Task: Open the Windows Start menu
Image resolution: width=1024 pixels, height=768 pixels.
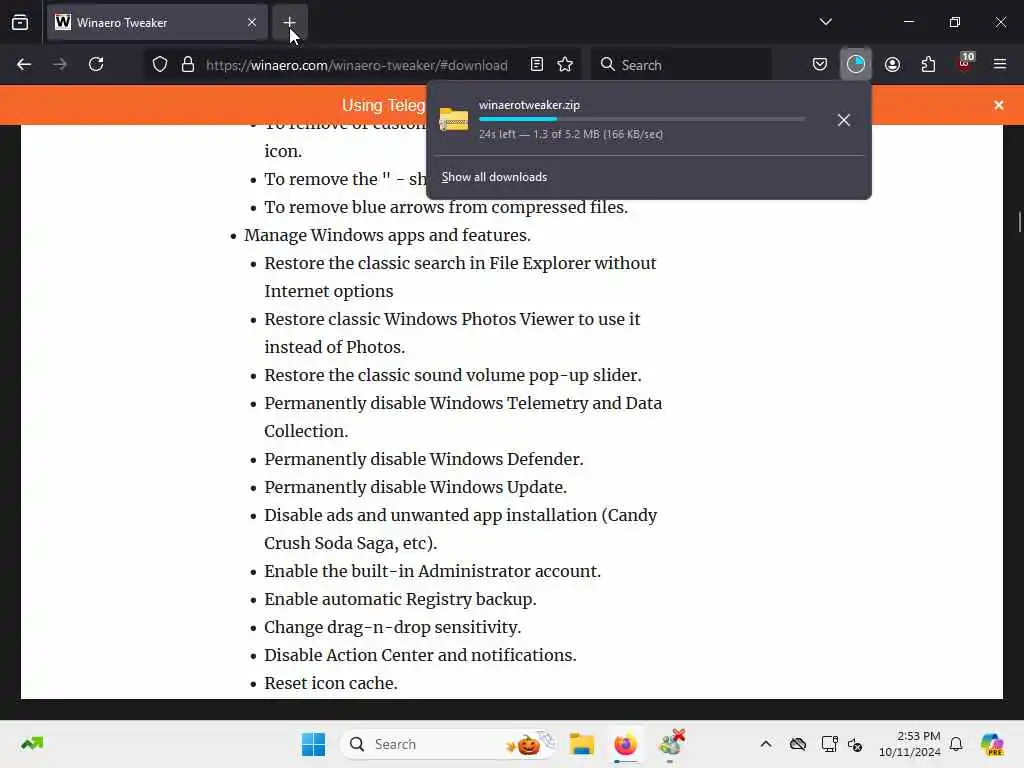Action: coord(313,744)
